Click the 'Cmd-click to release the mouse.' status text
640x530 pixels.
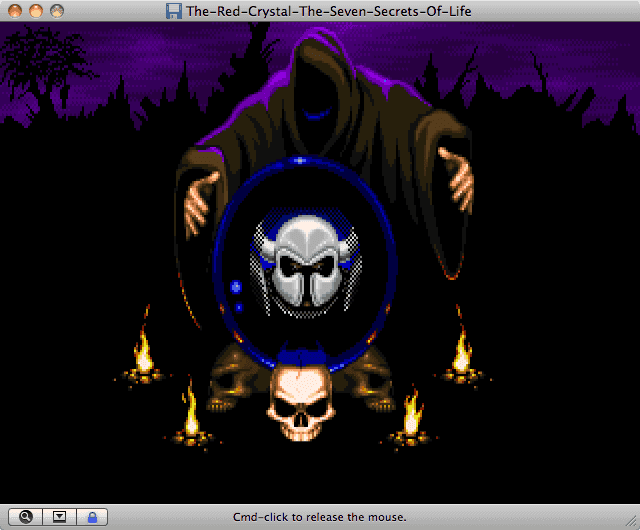coord(320,517)
